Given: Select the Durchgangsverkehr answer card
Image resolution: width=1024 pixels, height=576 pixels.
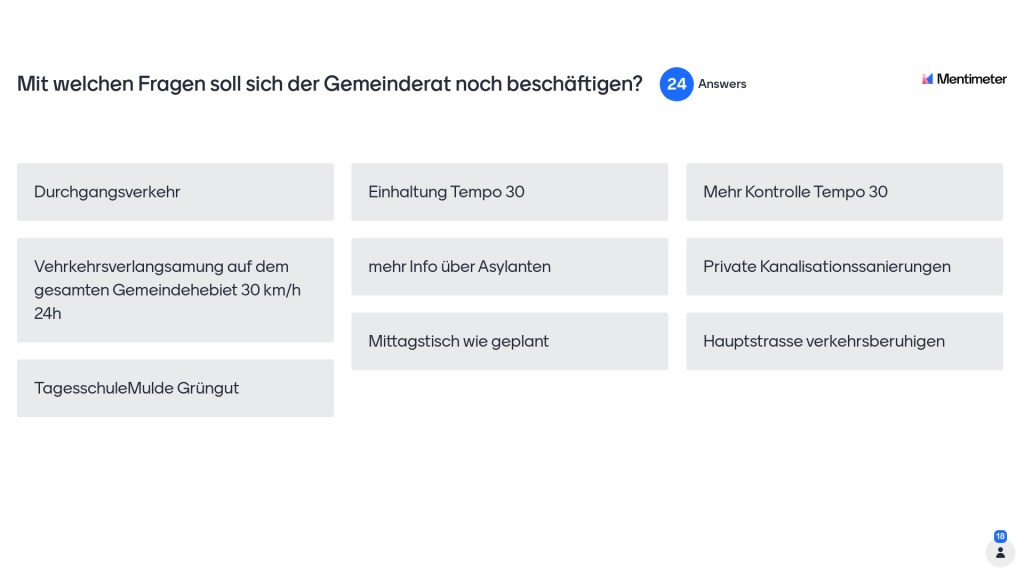Looking at the screenshot, I should tap(175, 192).
